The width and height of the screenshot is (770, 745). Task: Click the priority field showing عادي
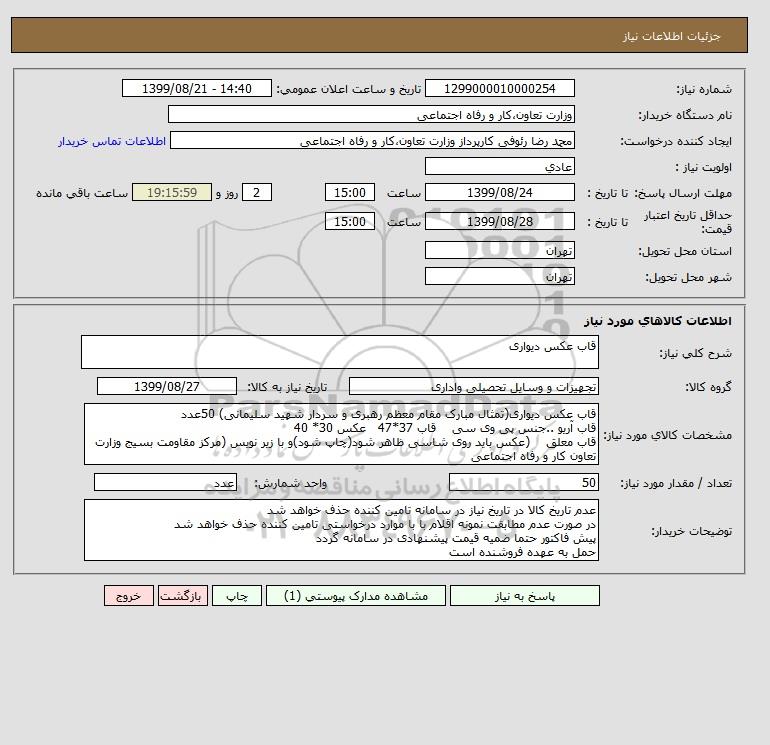point(499,167)
